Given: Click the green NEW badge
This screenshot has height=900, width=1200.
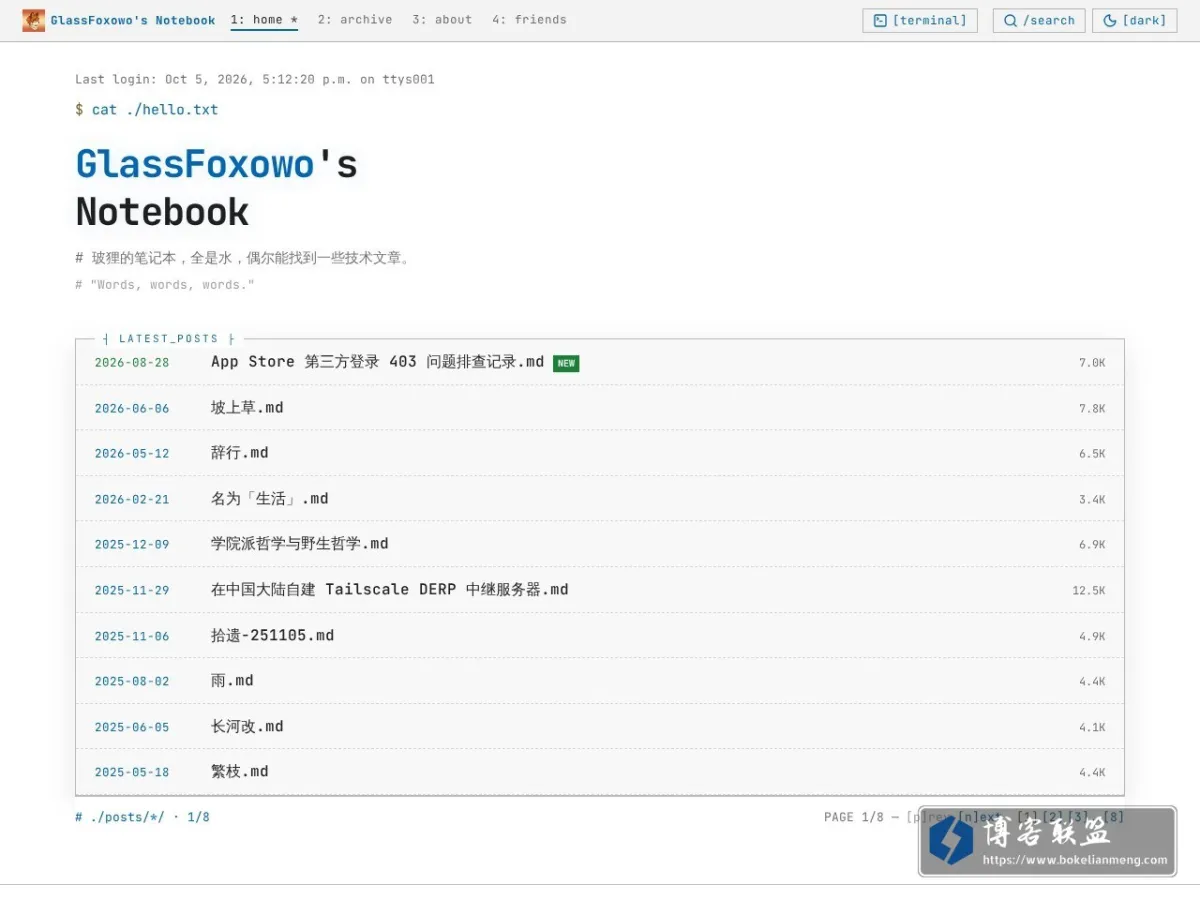Looking at the screenshot, I should point(566,363).
